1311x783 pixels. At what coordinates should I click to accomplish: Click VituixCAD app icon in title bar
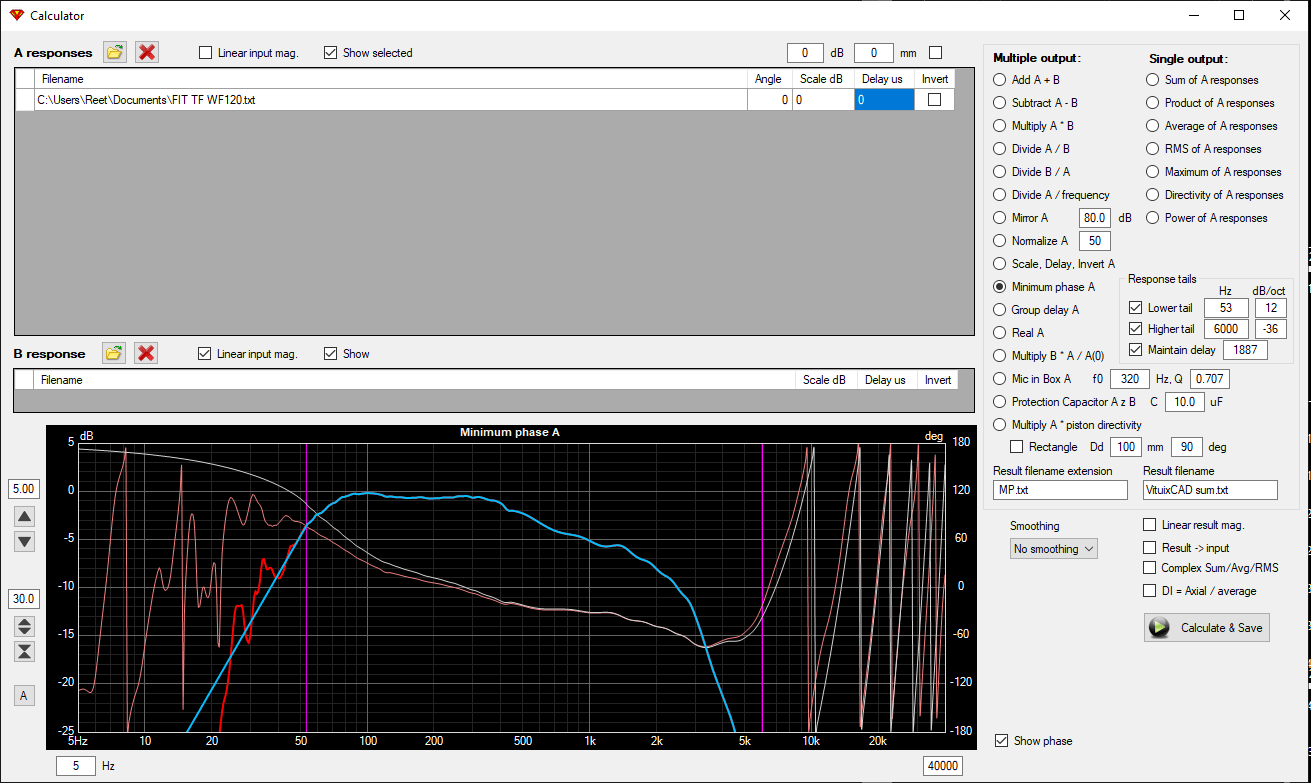pyautogui.click(x=15, y=15)
